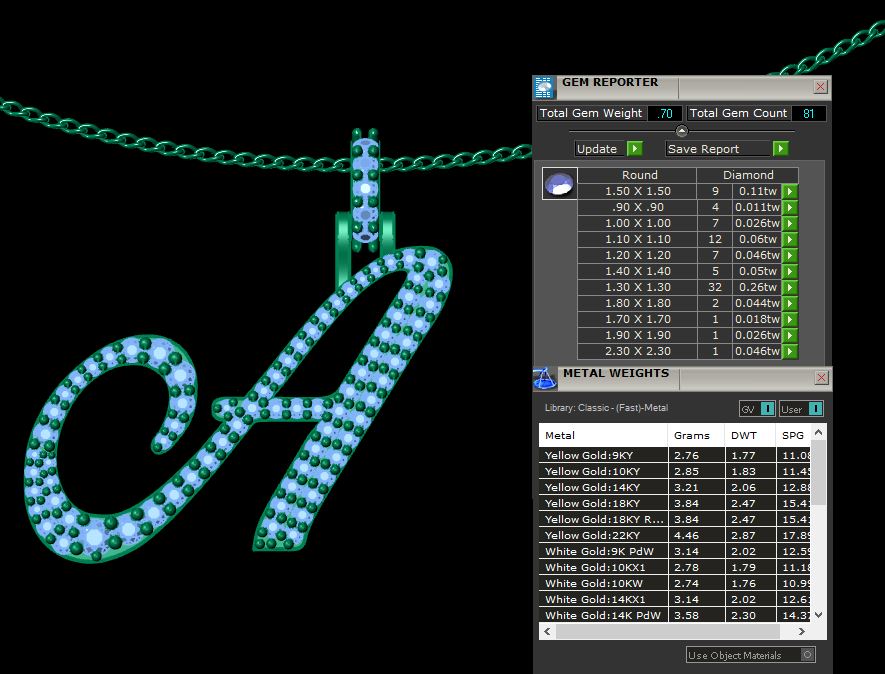Select the White Gold:14K PdW row
Screen dimensions: 885x674
point(675,615)
